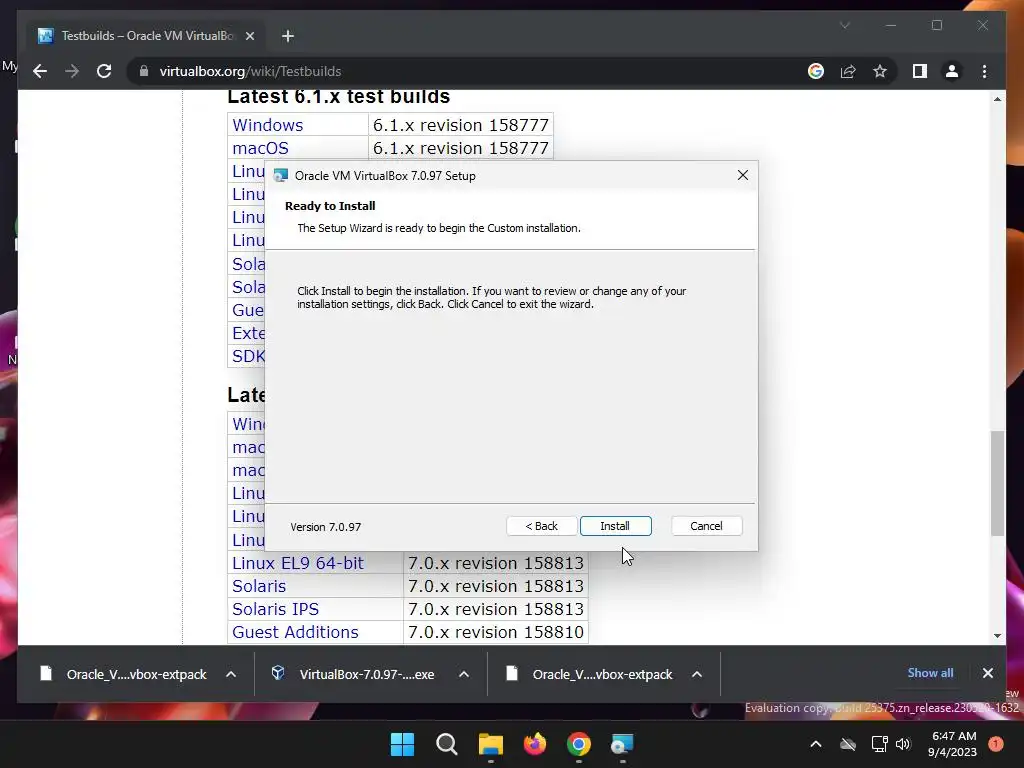
Task: Click the Latest 6.1.x test builds heading
Action: coord(338,97)
